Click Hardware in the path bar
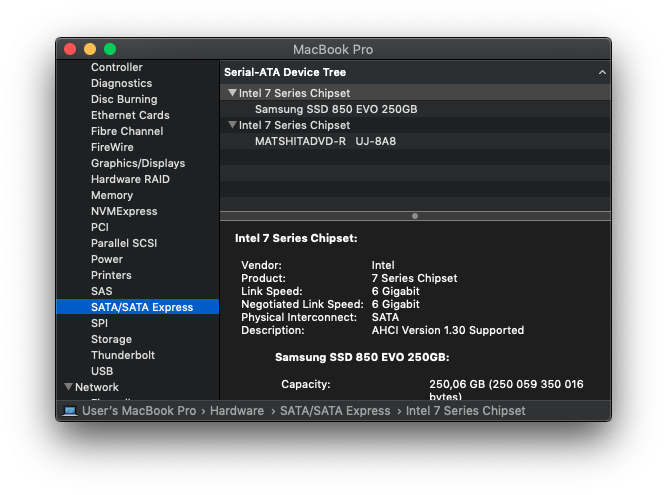Viewport: 667px width, 495px height. click(x=237, y=411)
